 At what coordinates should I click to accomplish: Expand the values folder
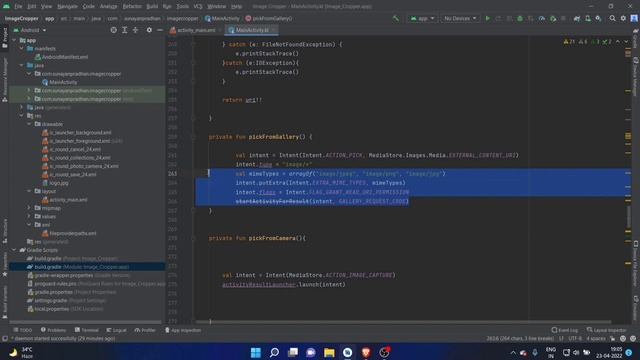coord(29,216)
